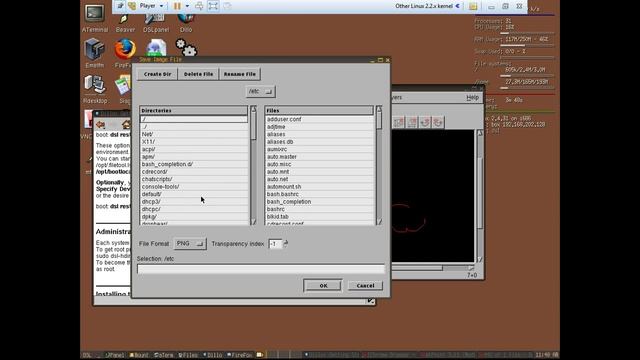Click the second toolbar icon in the paint window
Screen dimensions: 640x360
coord(412,122)
